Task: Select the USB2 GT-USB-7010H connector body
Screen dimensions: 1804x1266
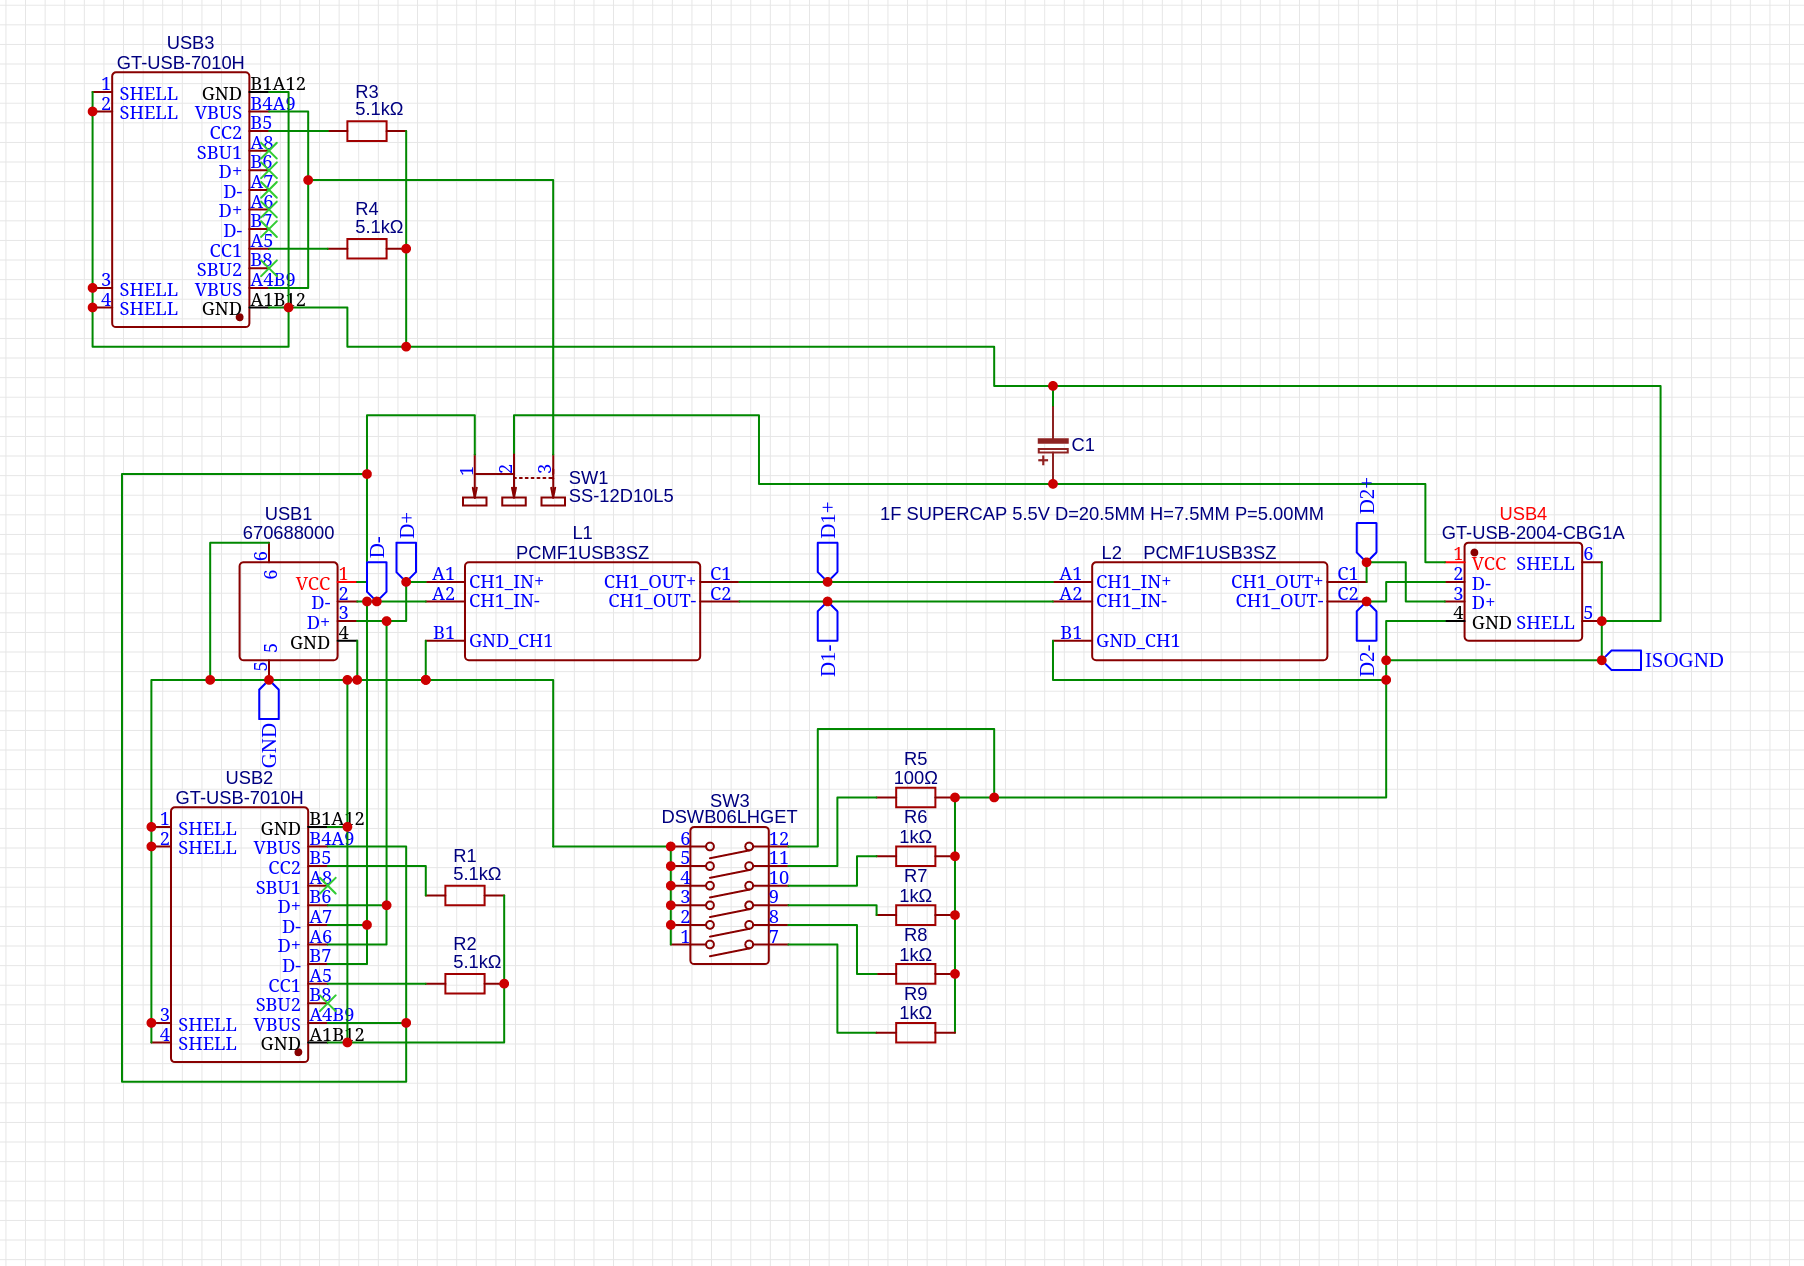Action: 239,935
